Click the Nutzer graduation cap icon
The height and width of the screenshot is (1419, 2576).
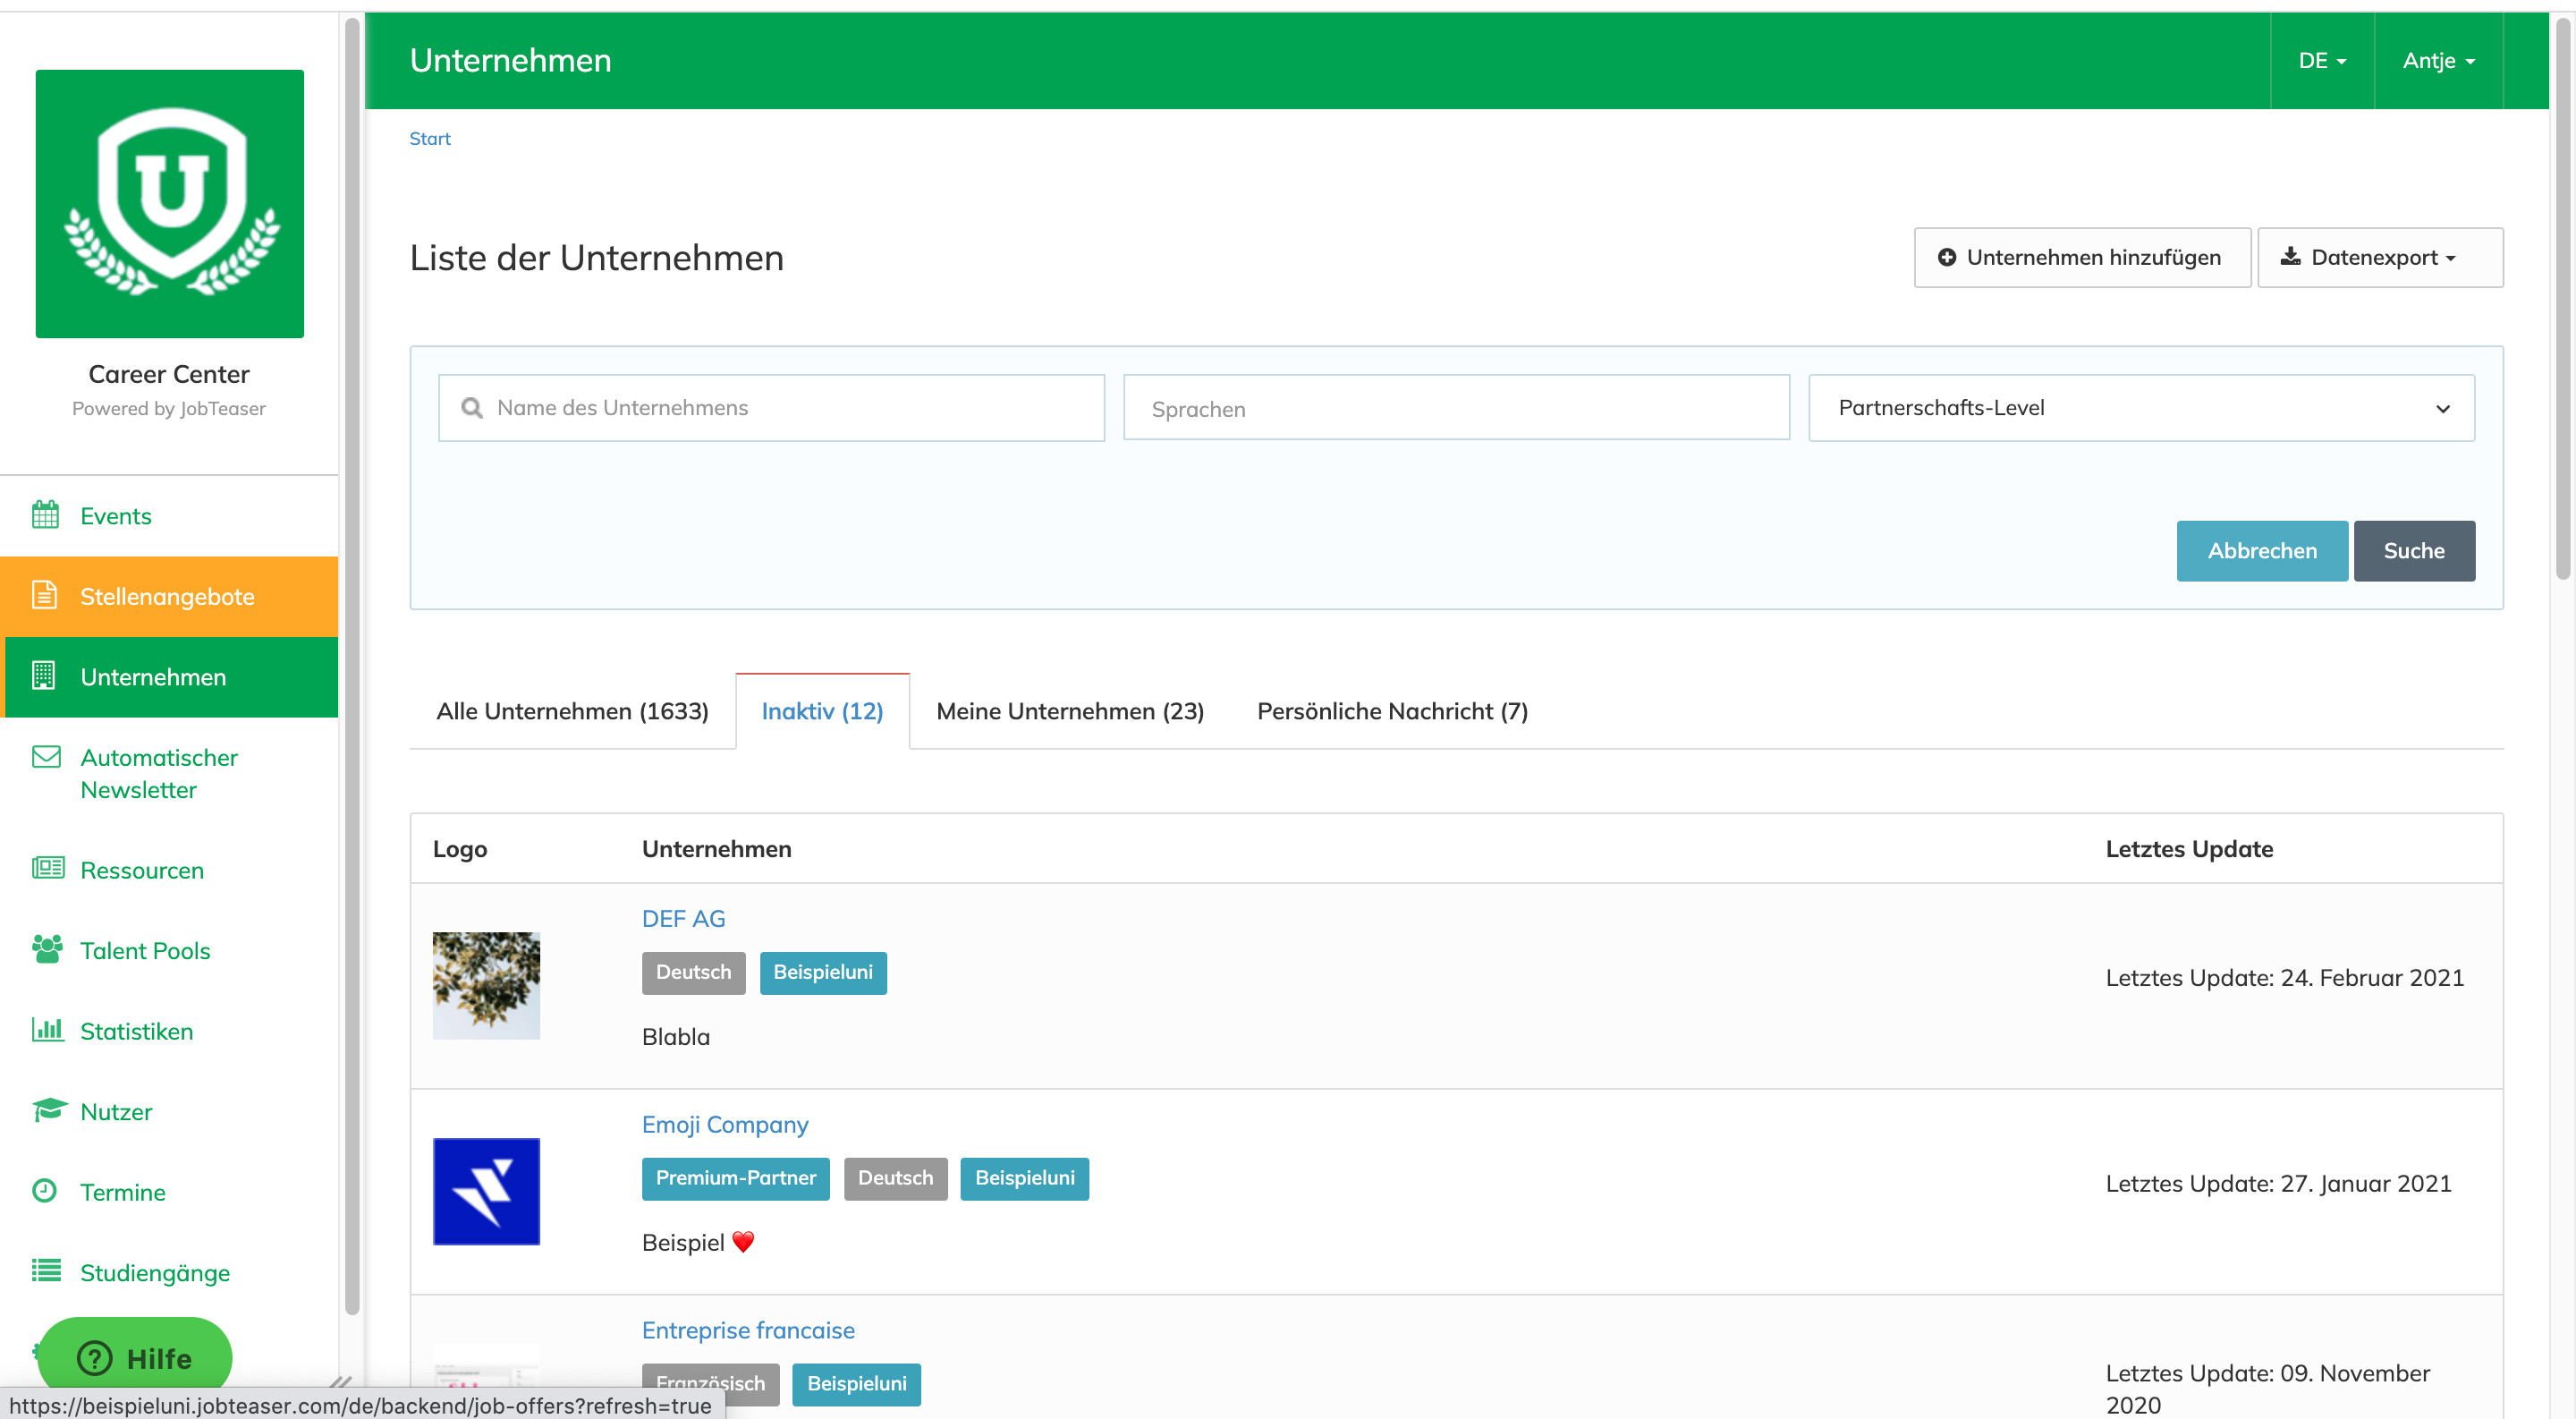[x=49, y=1110]
